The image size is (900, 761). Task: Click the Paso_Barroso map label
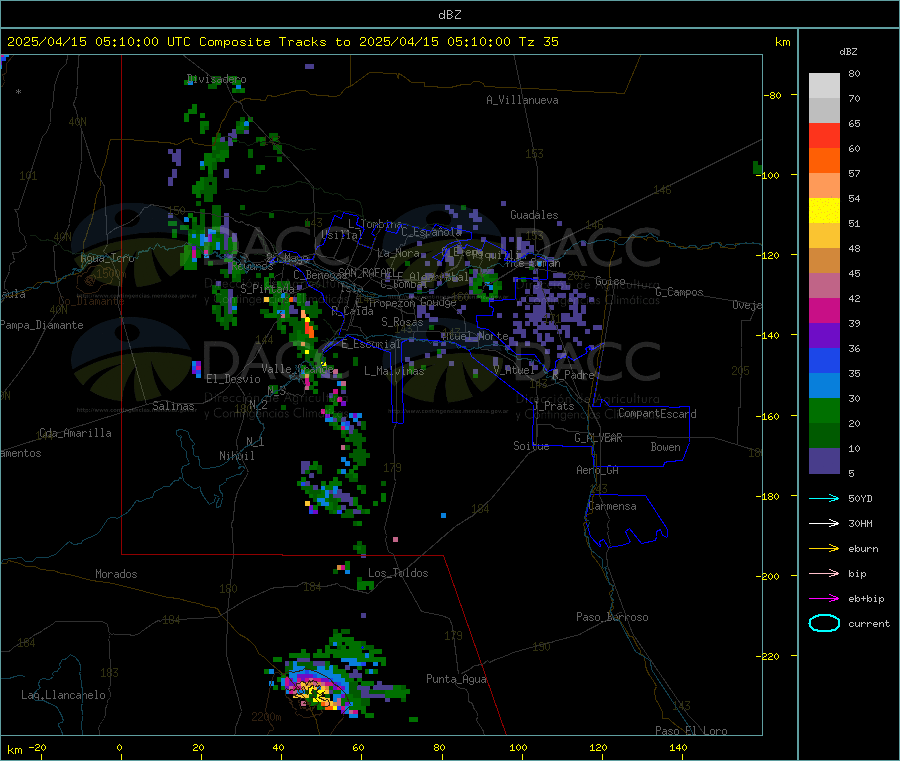[612, 617]
